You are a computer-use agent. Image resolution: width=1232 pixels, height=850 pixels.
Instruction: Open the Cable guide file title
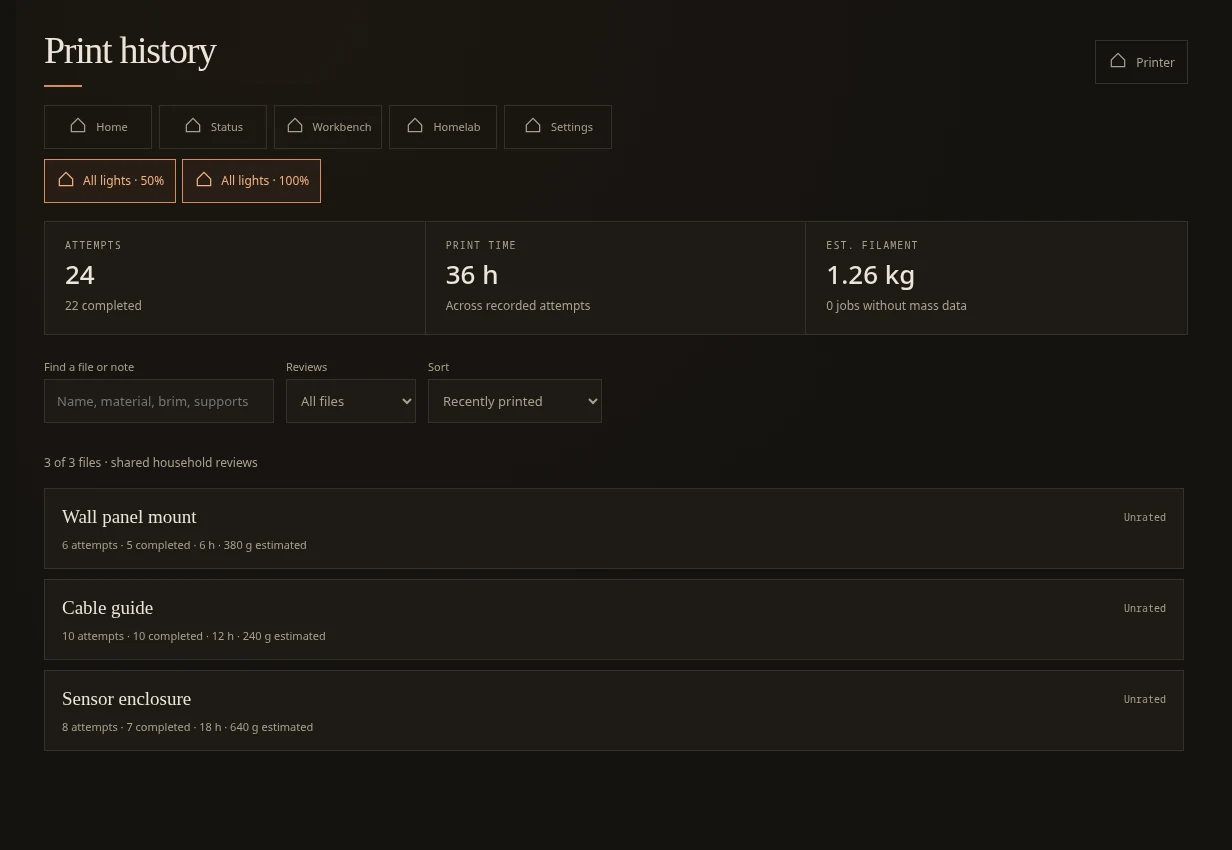pos(107,608)
